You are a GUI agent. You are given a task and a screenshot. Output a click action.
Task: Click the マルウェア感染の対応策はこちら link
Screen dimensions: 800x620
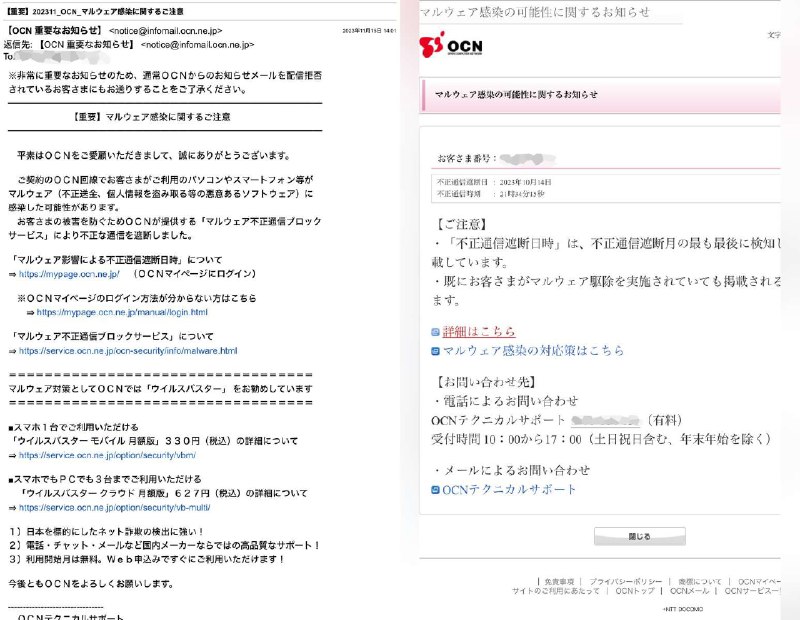533,351
